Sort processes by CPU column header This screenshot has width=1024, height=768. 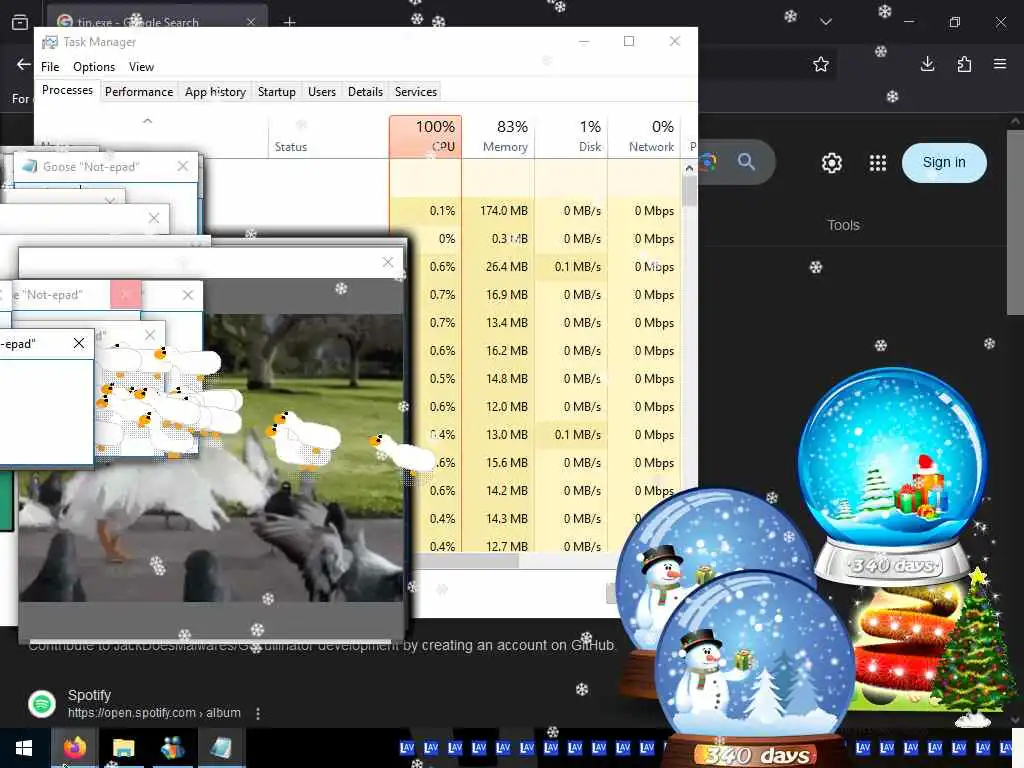point(425,136)
